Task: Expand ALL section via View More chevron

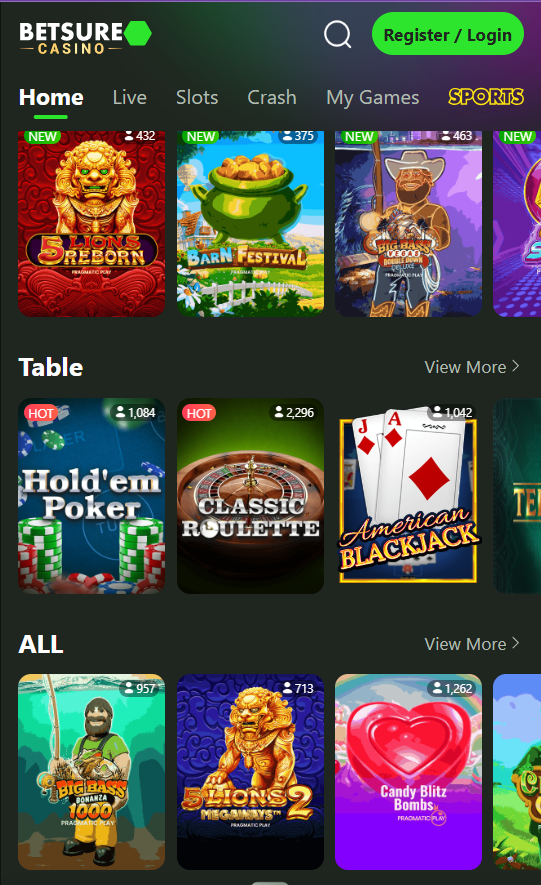Action: (516, 643)
